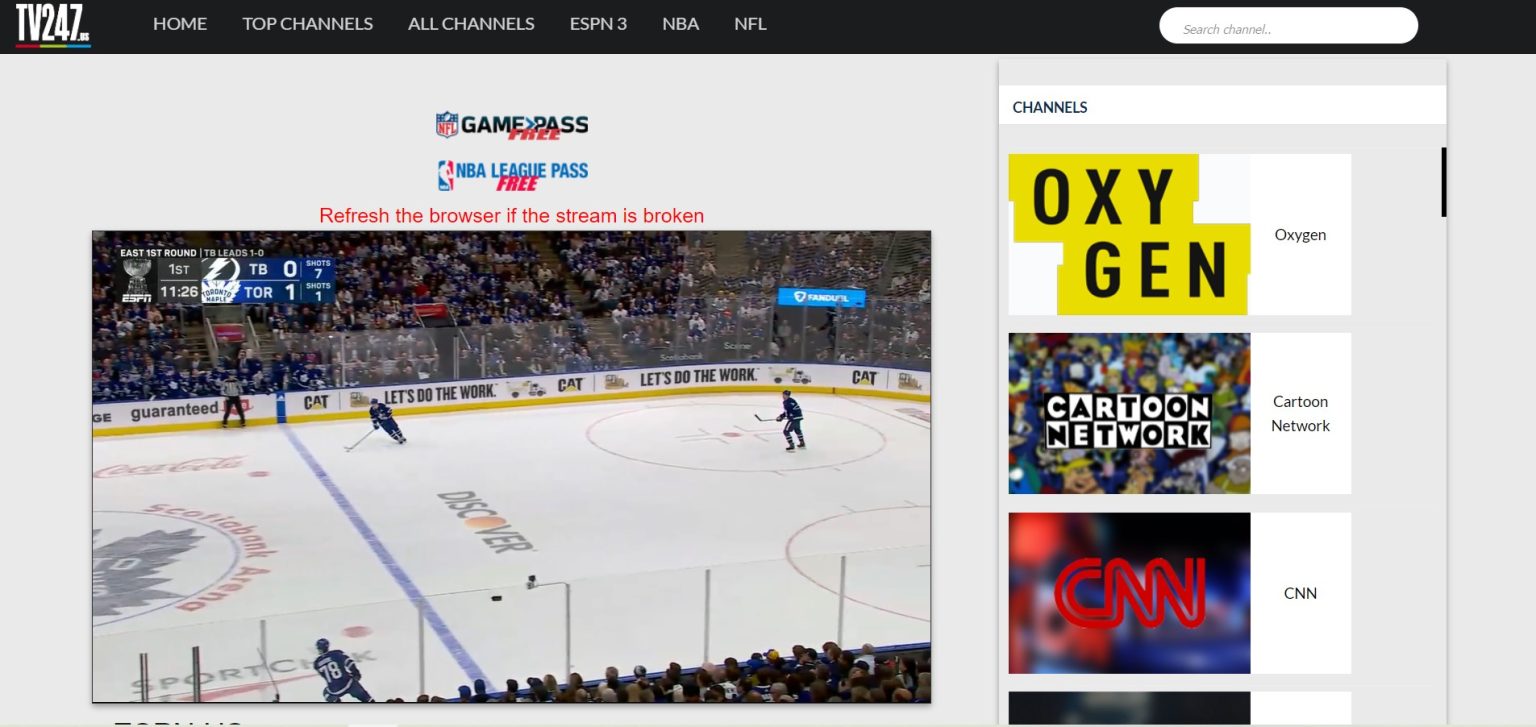Viewport: 1536px width, 727px height.
Task: Open the NFL section
Action: (x=749, y=24)
